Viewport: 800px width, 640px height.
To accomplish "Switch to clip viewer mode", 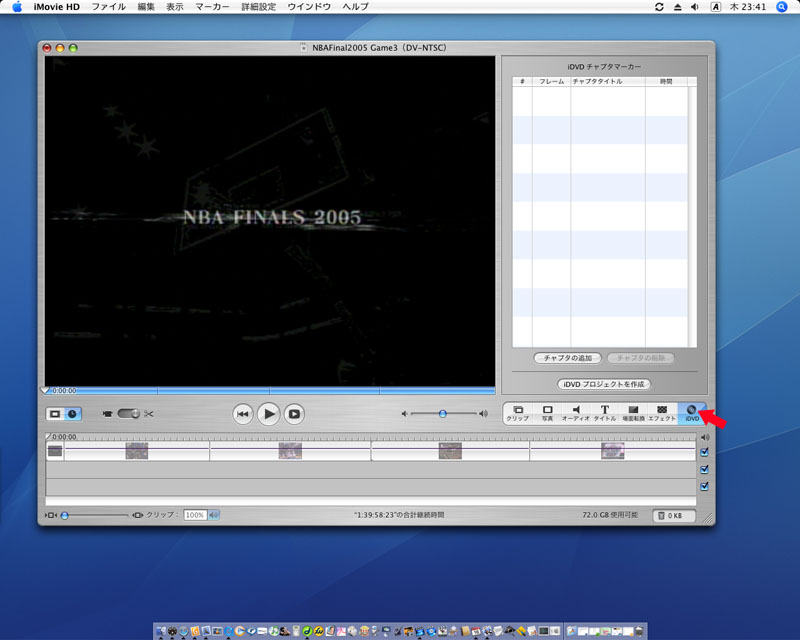I will click(x=56, y=413).
